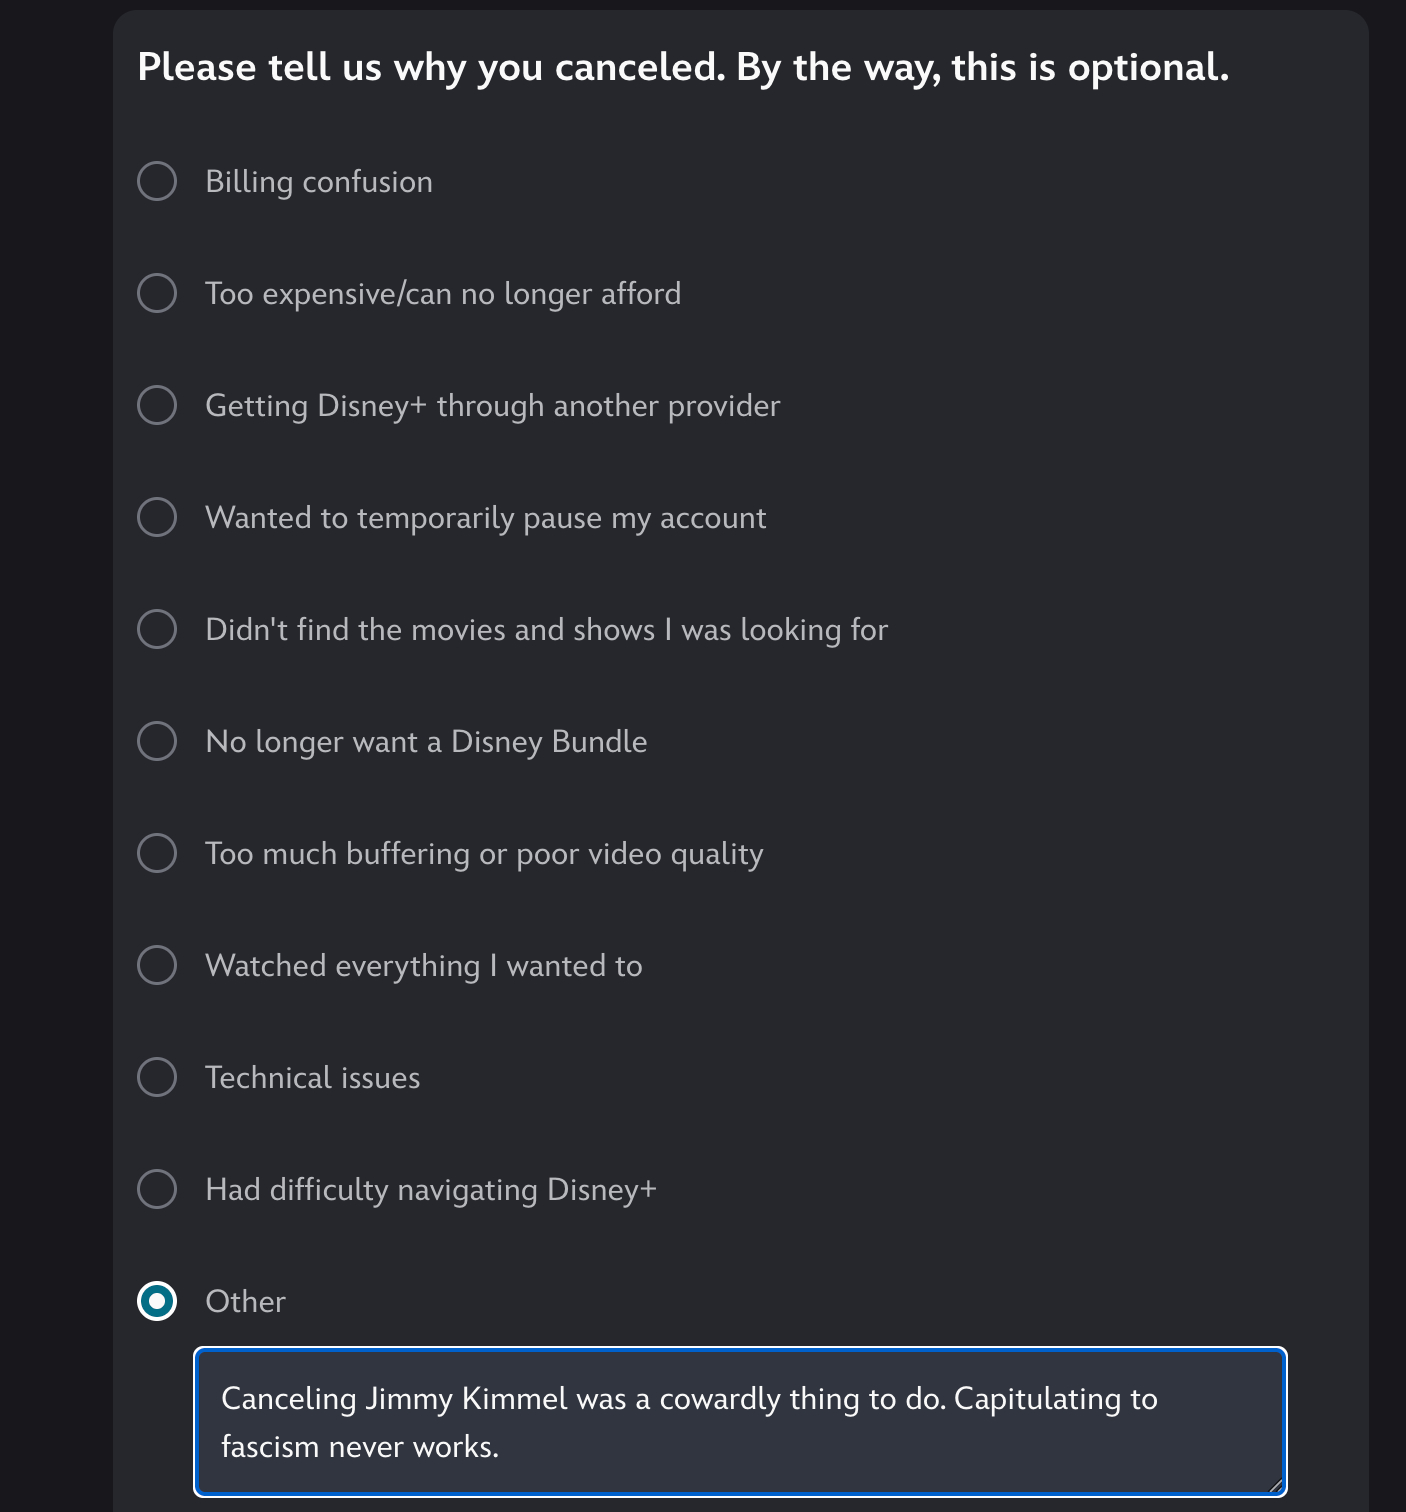Select radio circle for Getting Disney+ through another provider
This screenshot has width=1406, height=1512.
coord(157,405)
